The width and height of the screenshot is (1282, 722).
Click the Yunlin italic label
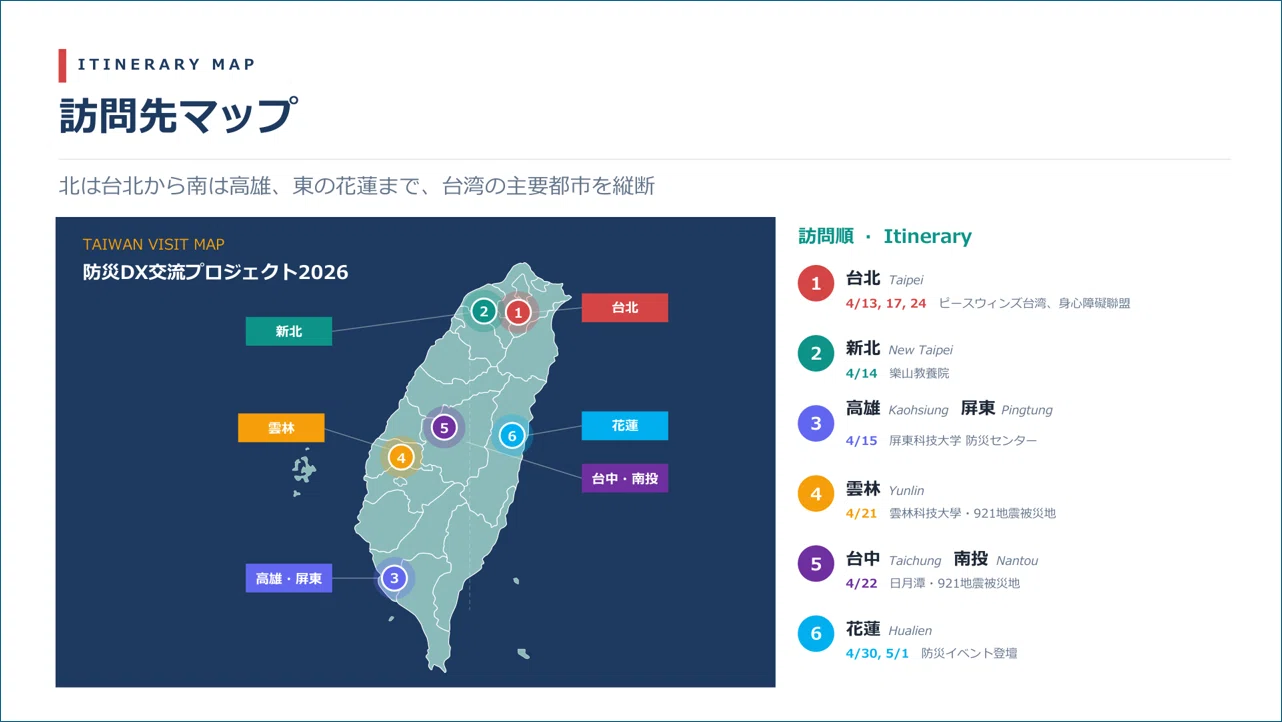point(906,490)
